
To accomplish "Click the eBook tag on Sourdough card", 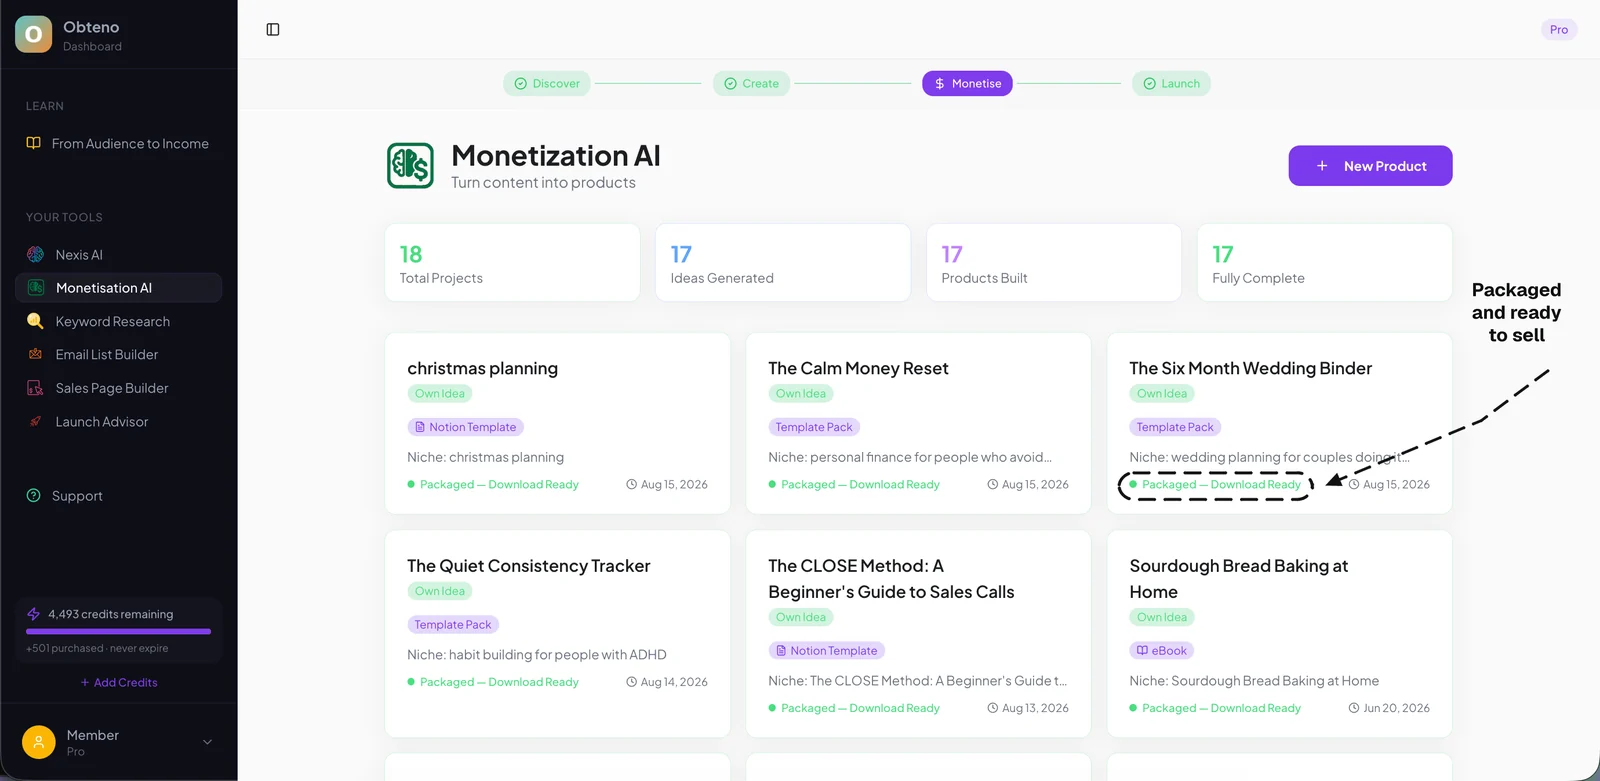I will tap(1162, 651).
